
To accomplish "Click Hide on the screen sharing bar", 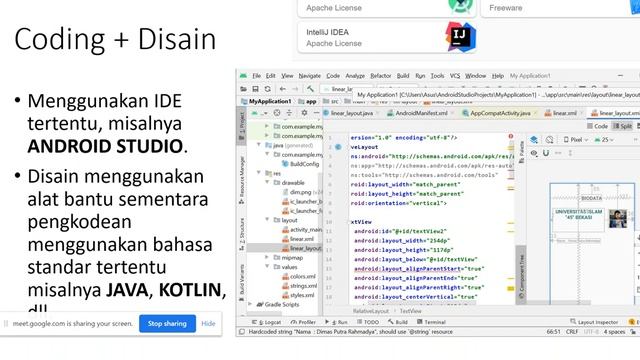I will pos(208,324).
